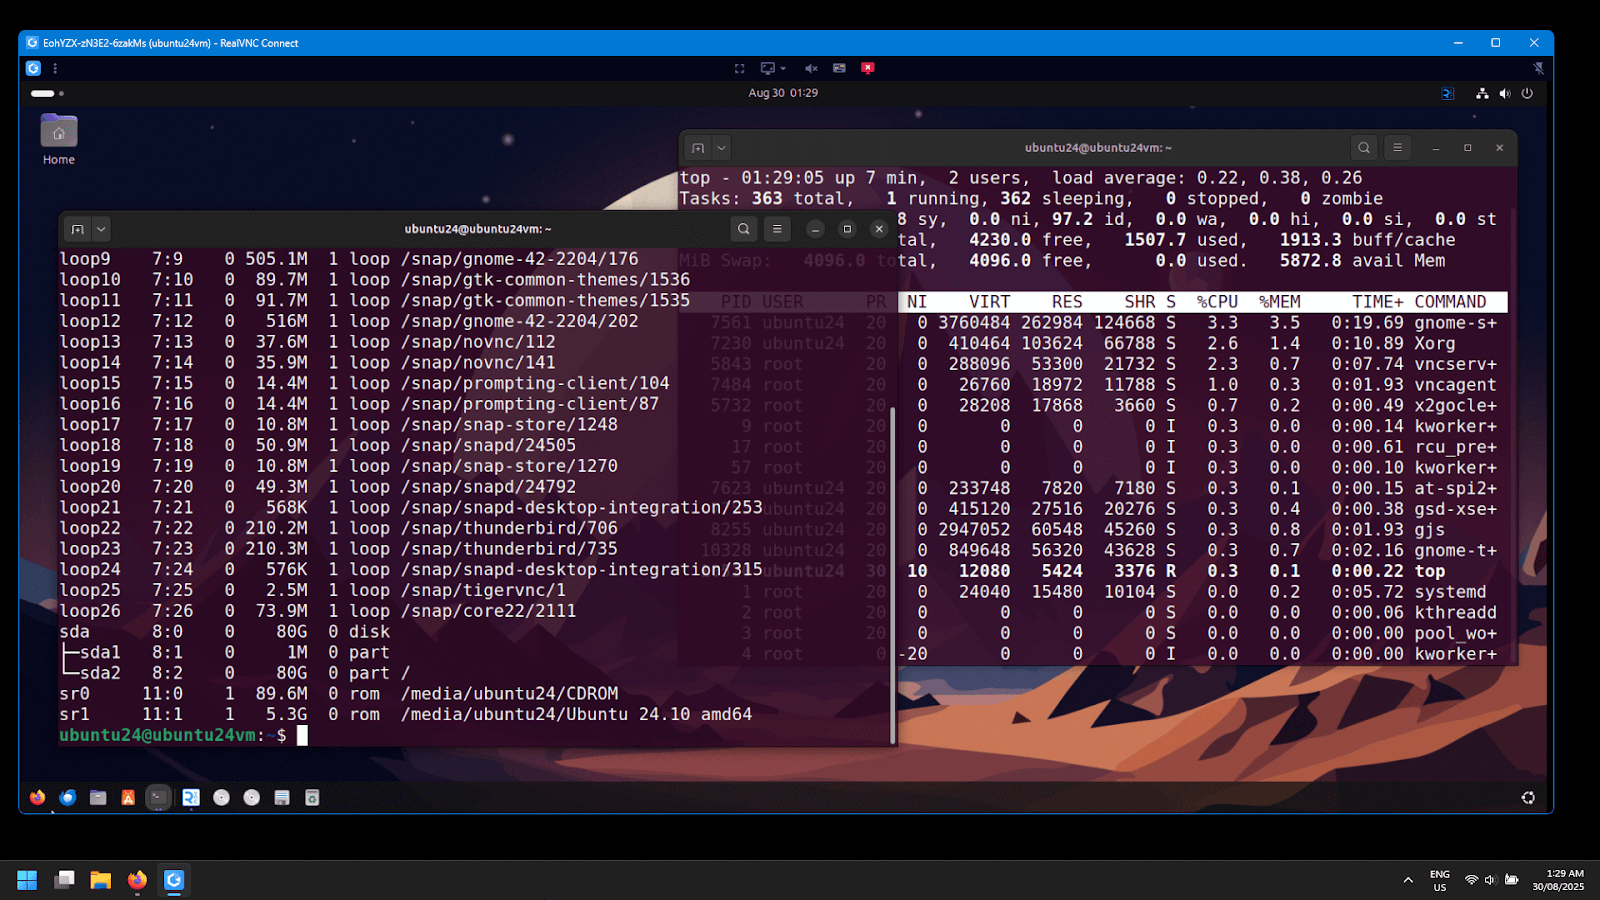Open search in the lsblk terminal window
Viewport: 1600px width, 900px height.
click(743, 229)
